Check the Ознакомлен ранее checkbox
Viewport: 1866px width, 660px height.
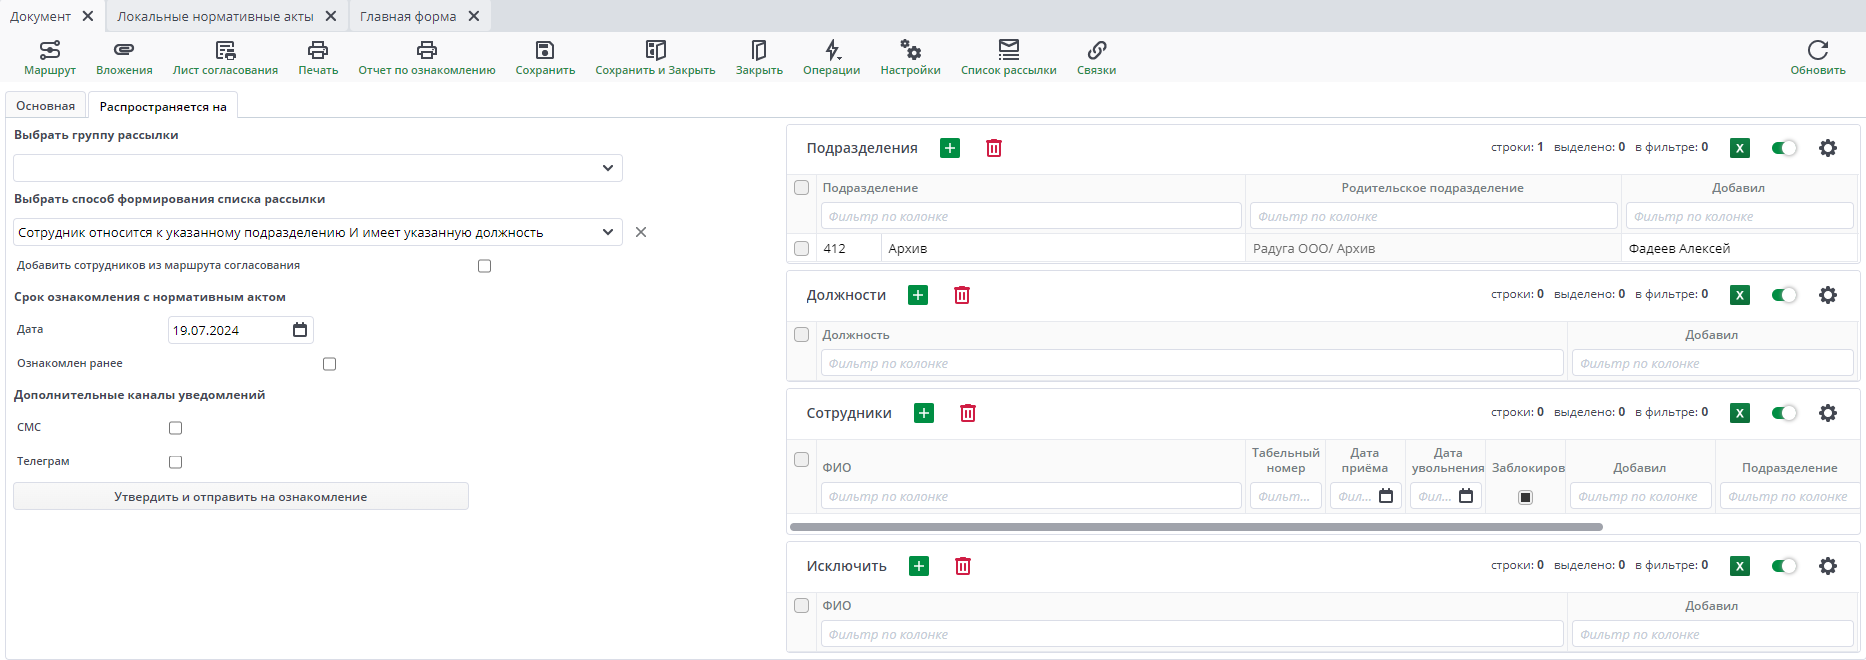click(330, 364)
